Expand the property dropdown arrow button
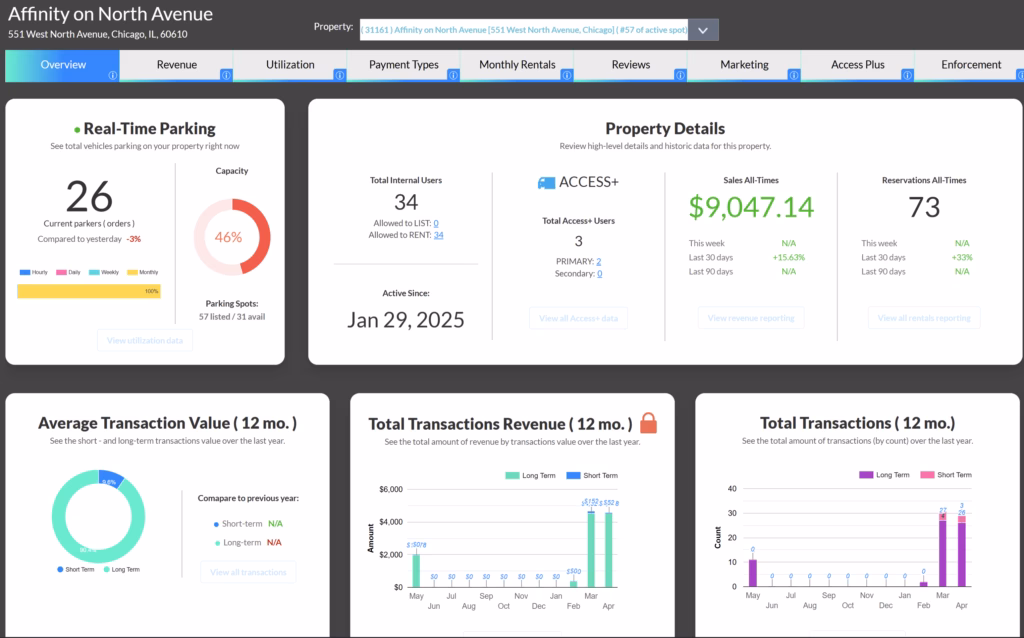The height and width of the screenshot is (638, 1024). click(702, 29)
